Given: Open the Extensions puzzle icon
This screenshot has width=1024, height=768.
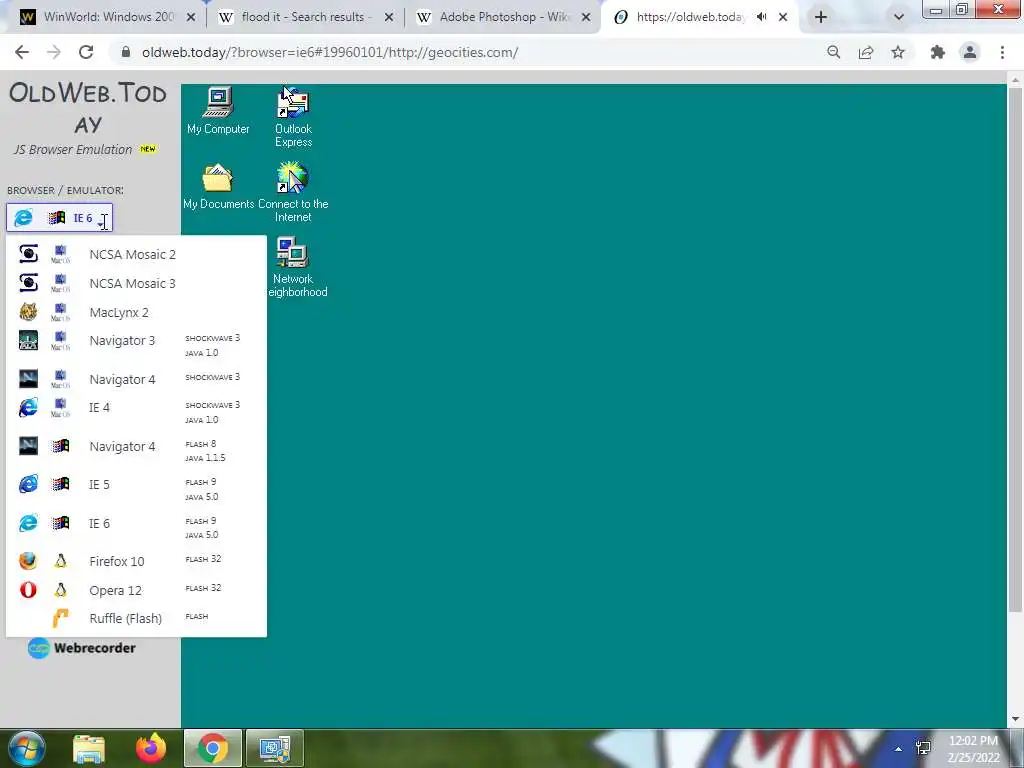Looking at the screenshot, I should [x=938, y=52].
